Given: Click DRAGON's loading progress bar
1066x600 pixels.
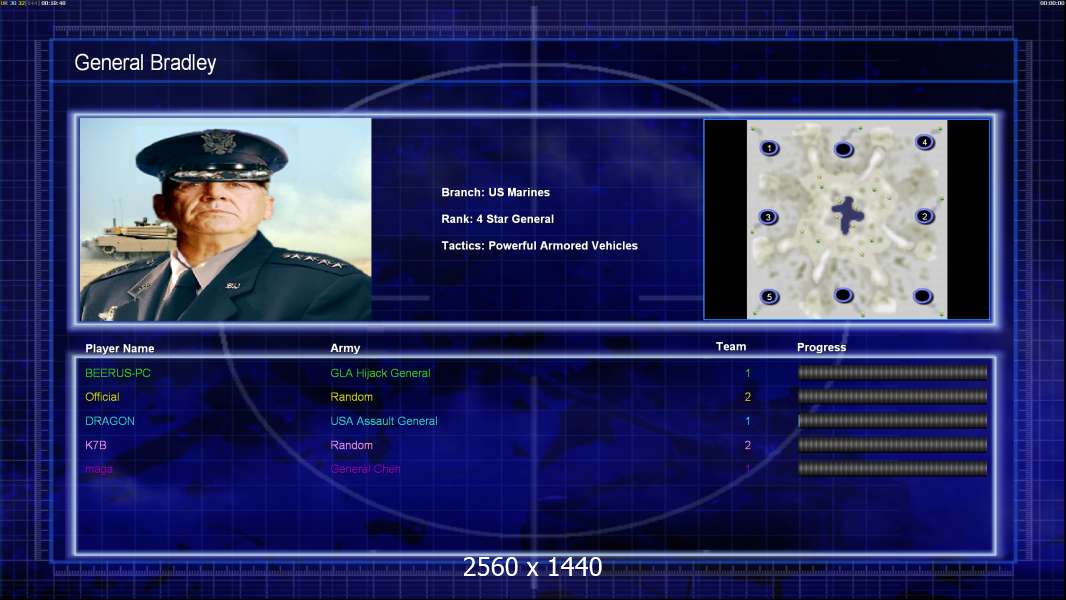Looking at the screenshot, I should click(x=893, y=421).
